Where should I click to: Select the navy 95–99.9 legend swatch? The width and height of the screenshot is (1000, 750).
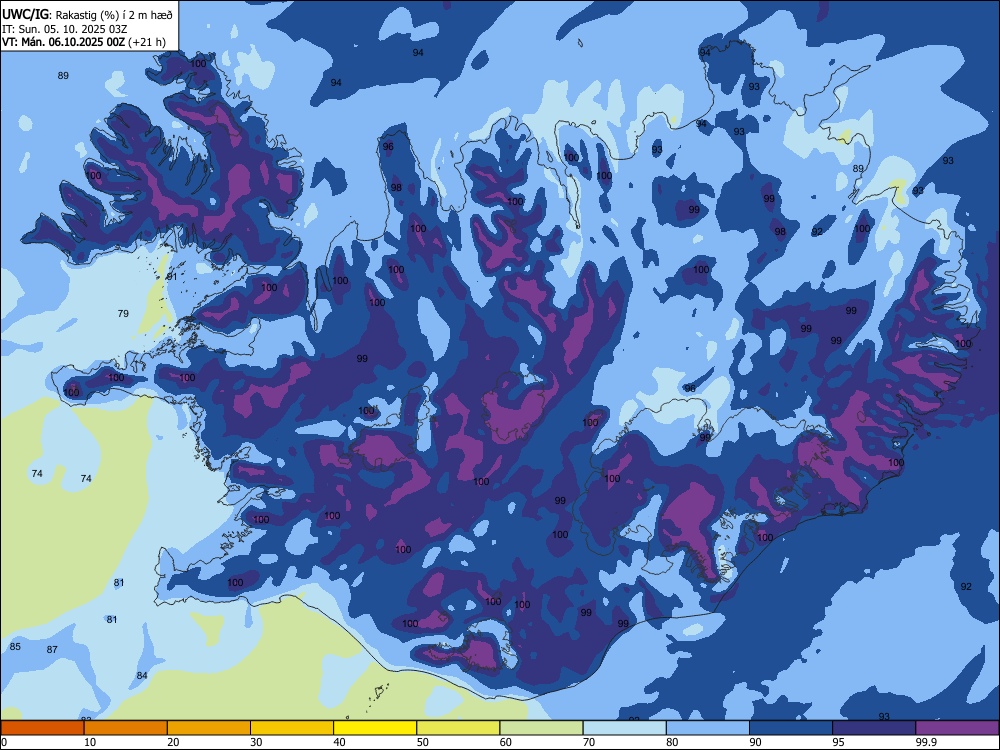point(874,728)
